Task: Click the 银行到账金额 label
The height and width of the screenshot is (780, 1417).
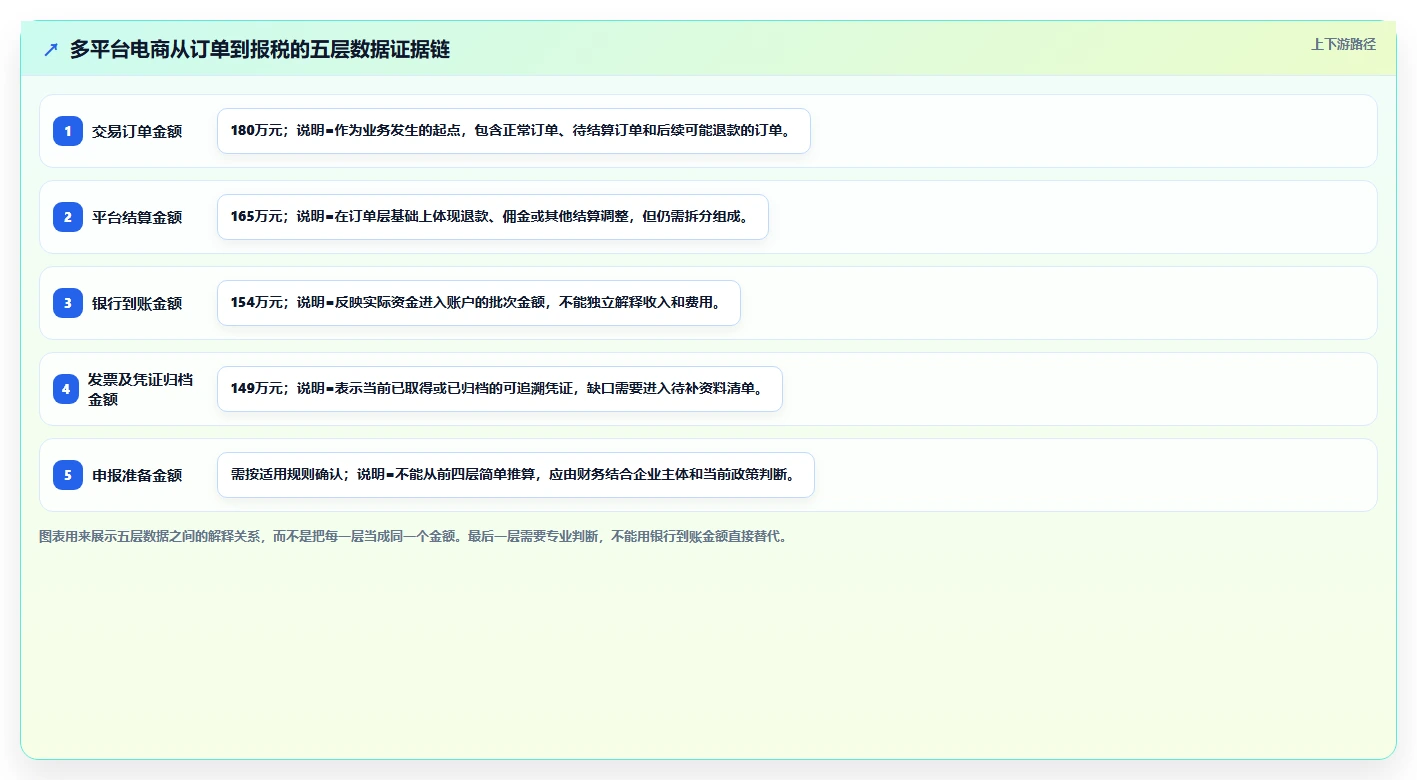Action: (x=137, y=303)
